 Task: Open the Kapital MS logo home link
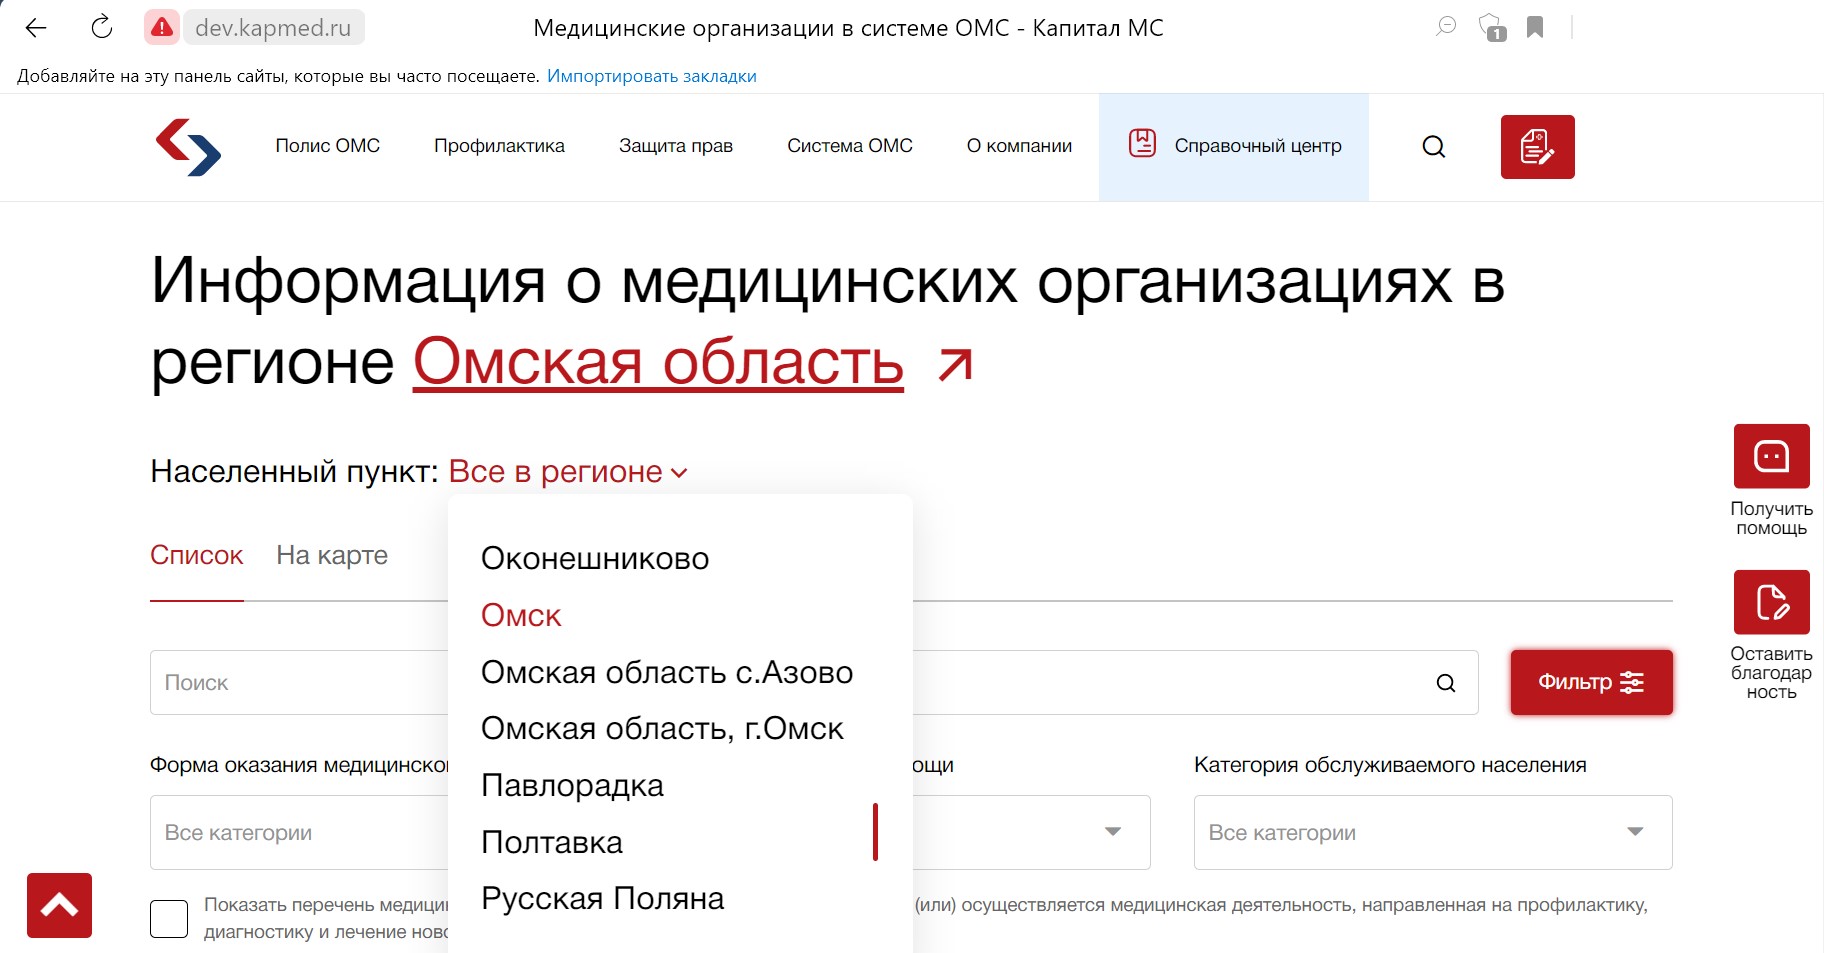point(188,147)
